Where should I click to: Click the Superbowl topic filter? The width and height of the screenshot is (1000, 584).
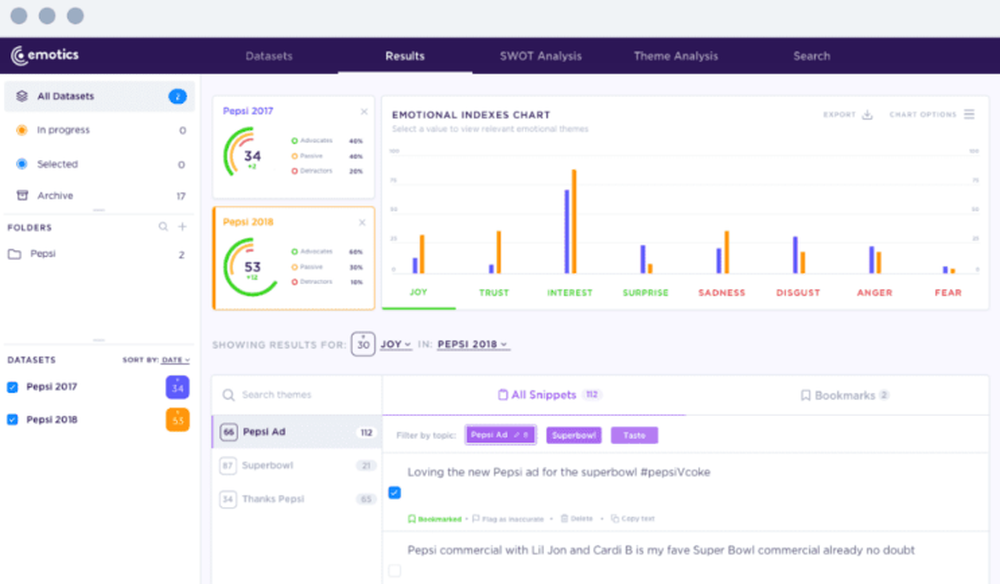[x=573, y=435]
